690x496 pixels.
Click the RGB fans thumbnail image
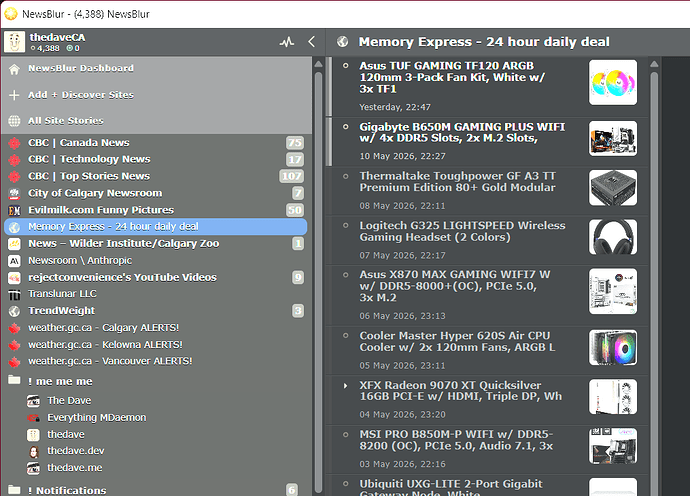(613, 82)
